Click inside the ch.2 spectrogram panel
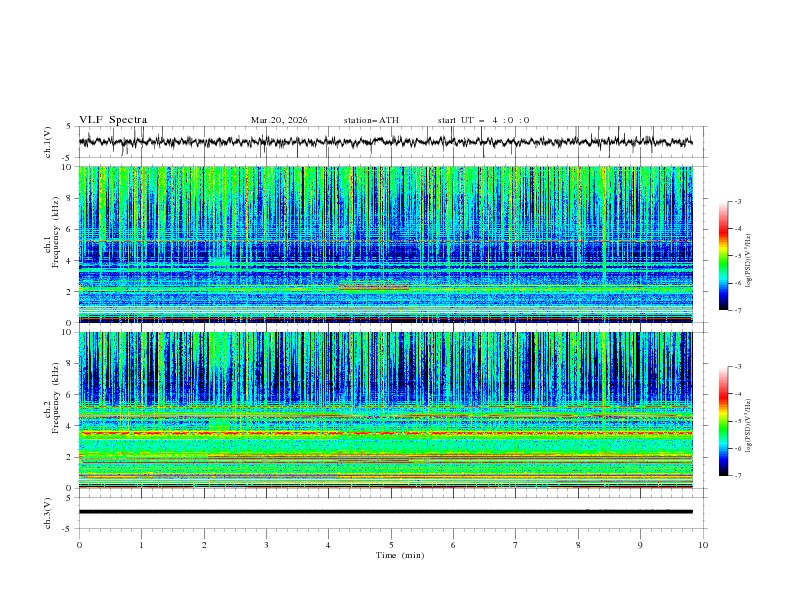This screenshot has height=612, width=792. coord(385,410)
